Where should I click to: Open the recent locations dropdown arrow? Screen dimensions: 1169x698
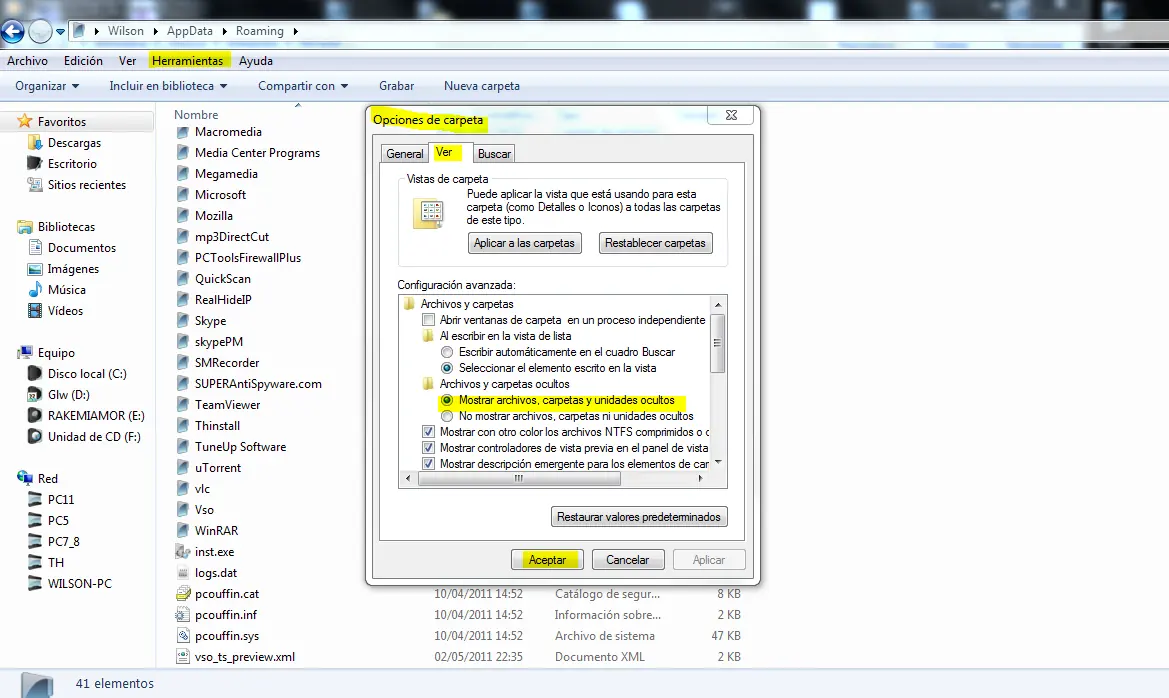(x=60, y=31)
